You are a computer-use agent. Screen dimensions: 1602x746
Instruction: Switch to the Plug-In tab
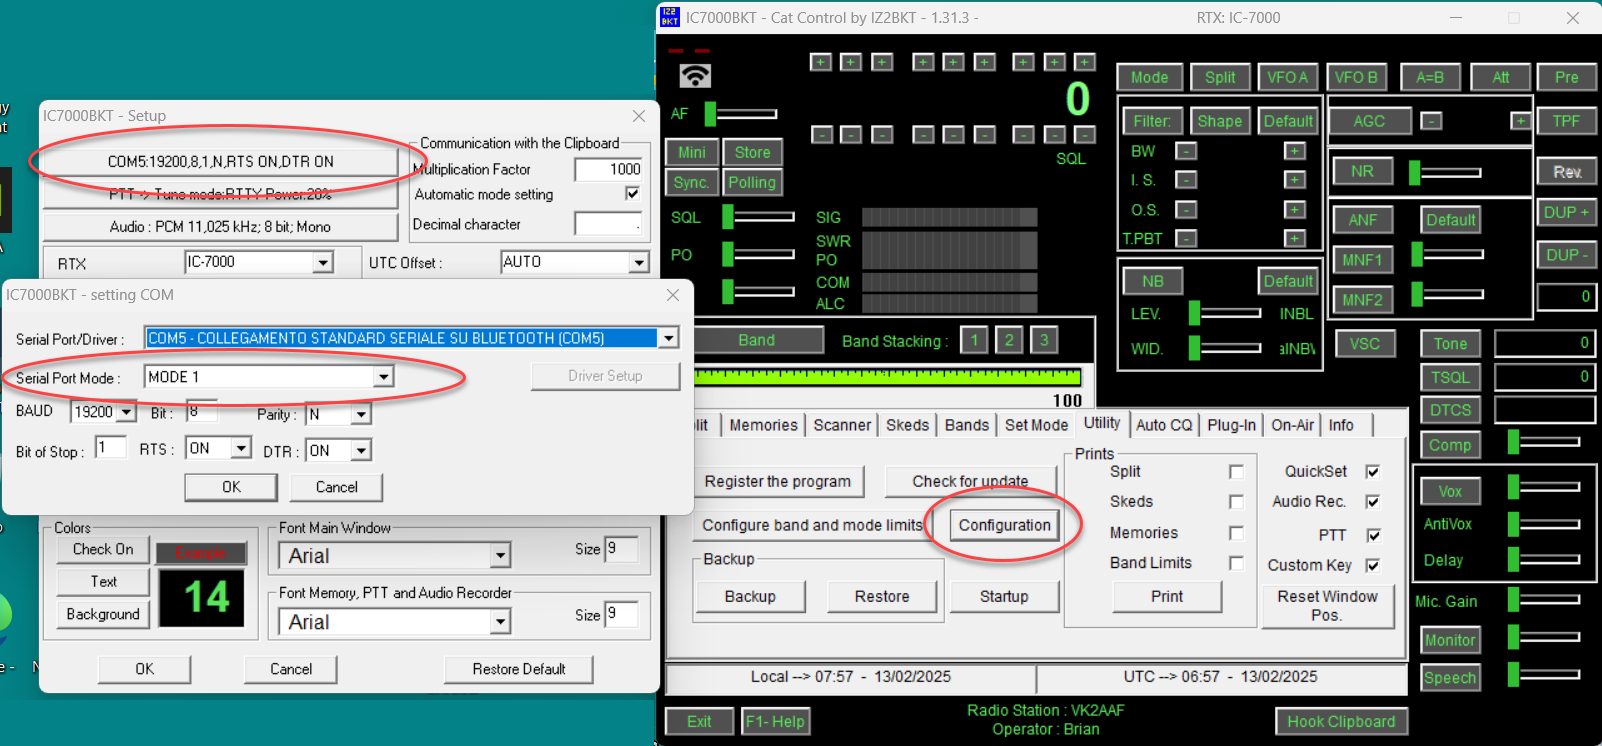[x=1231, y=425]
